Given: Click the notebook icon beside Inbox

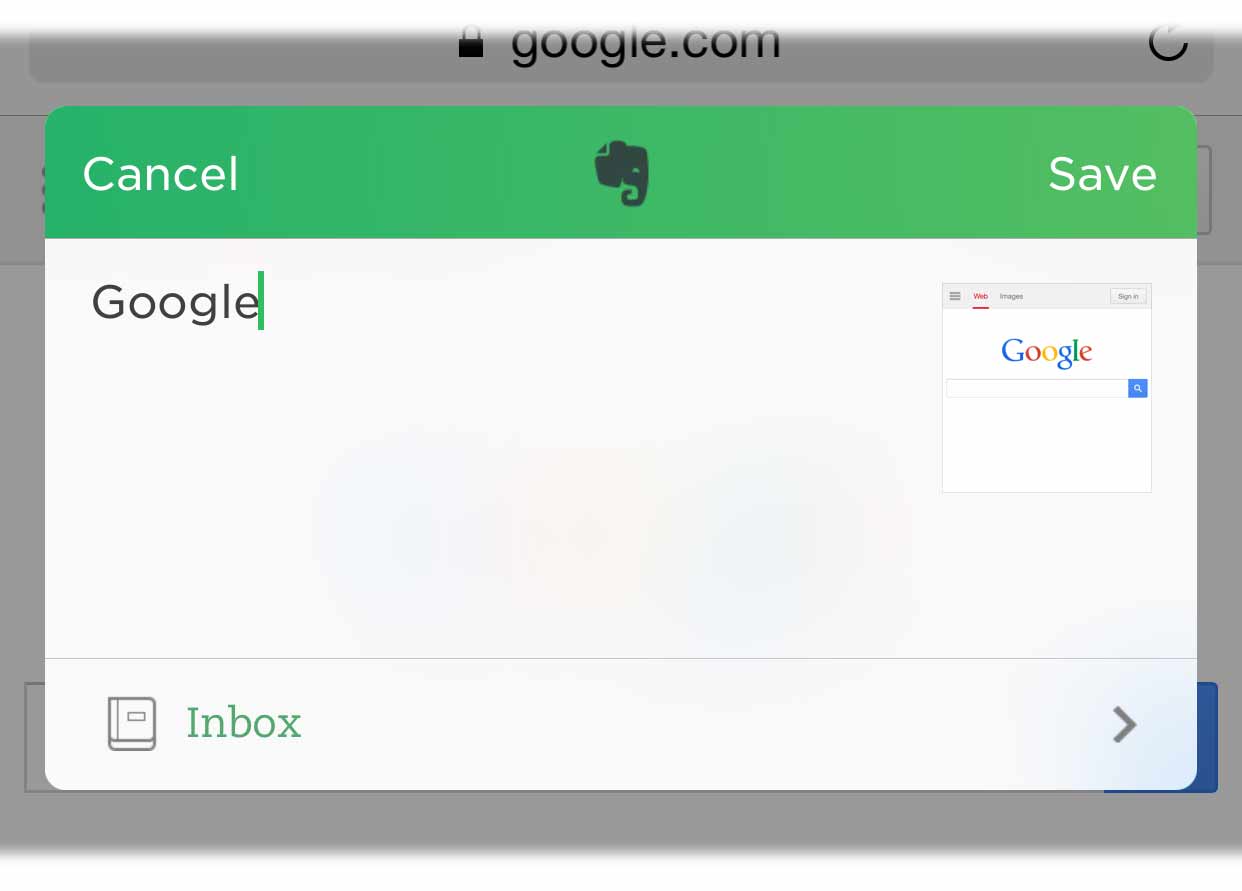Looking at the screenshot, I should tap(132, 724).
